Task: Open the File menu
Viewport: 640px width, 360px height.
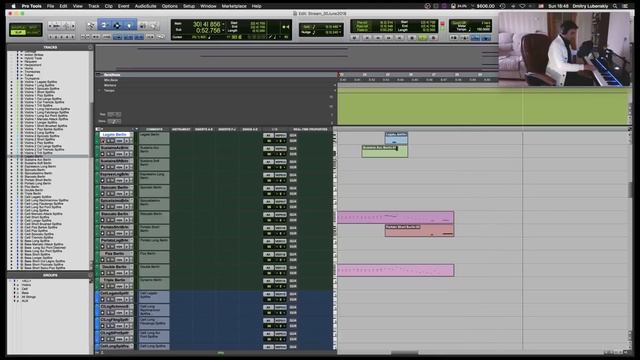Action: pos(50,6)
